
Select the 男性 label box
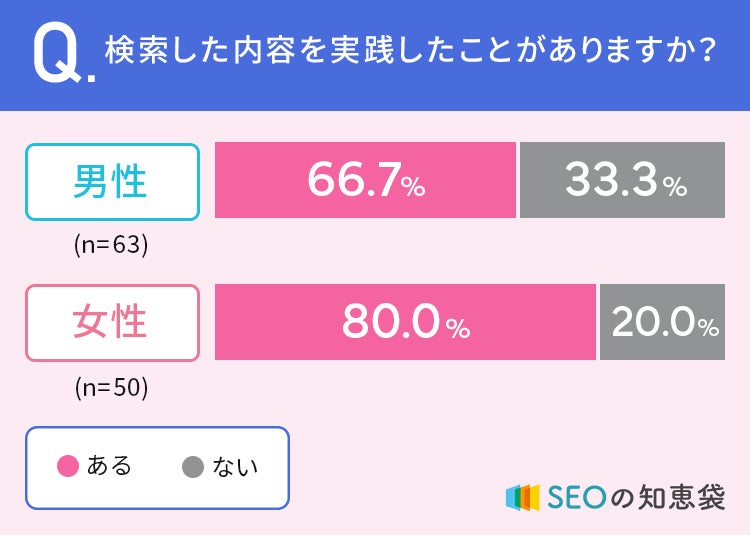coord(112,182)
